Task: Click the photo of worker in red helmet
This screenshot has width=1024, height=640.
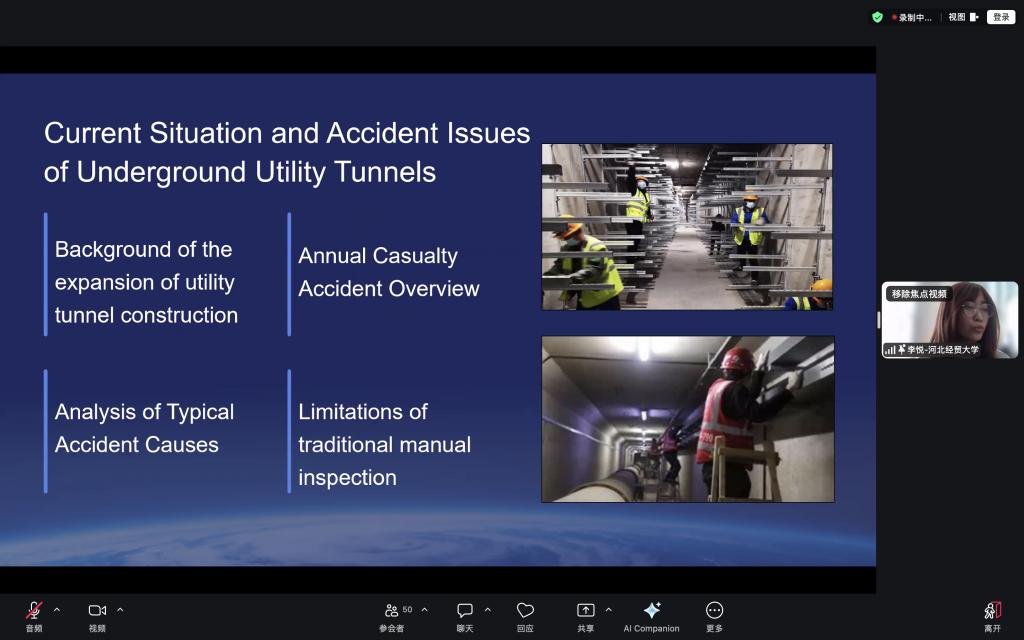Action: point(688,419)
